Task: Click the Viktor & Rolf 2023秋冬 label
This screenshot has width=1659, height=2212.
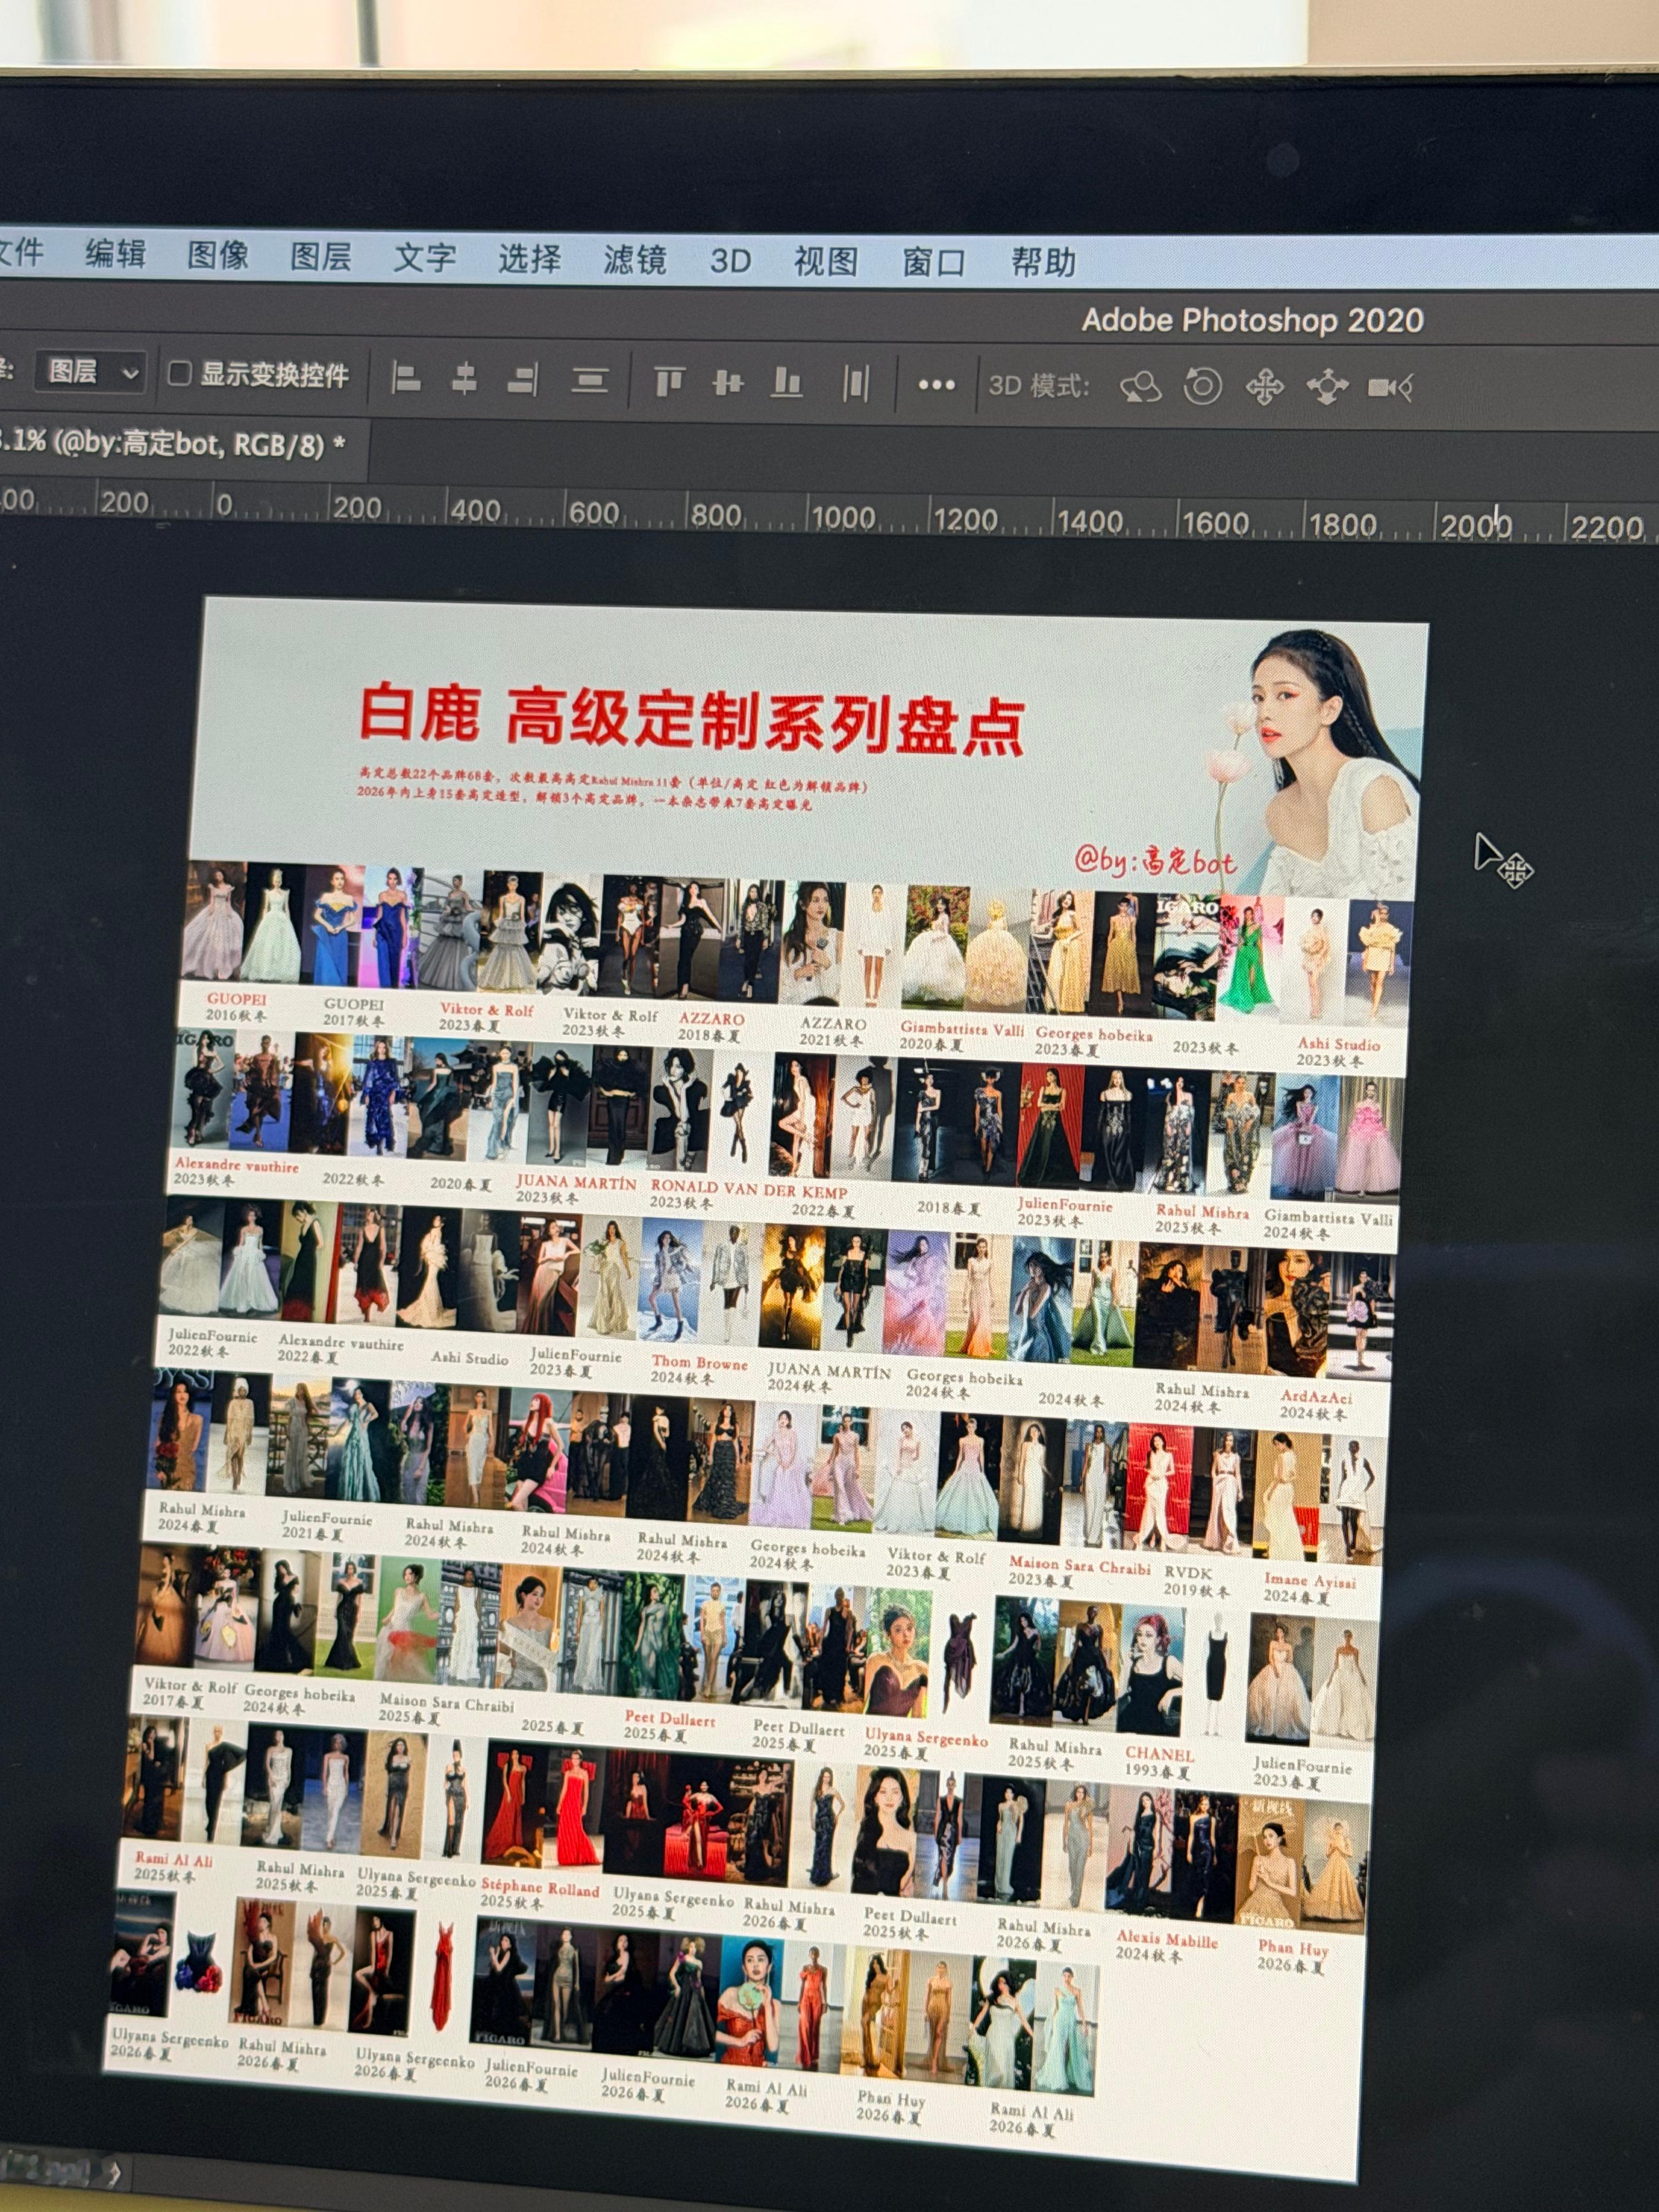Action: 610,1023
